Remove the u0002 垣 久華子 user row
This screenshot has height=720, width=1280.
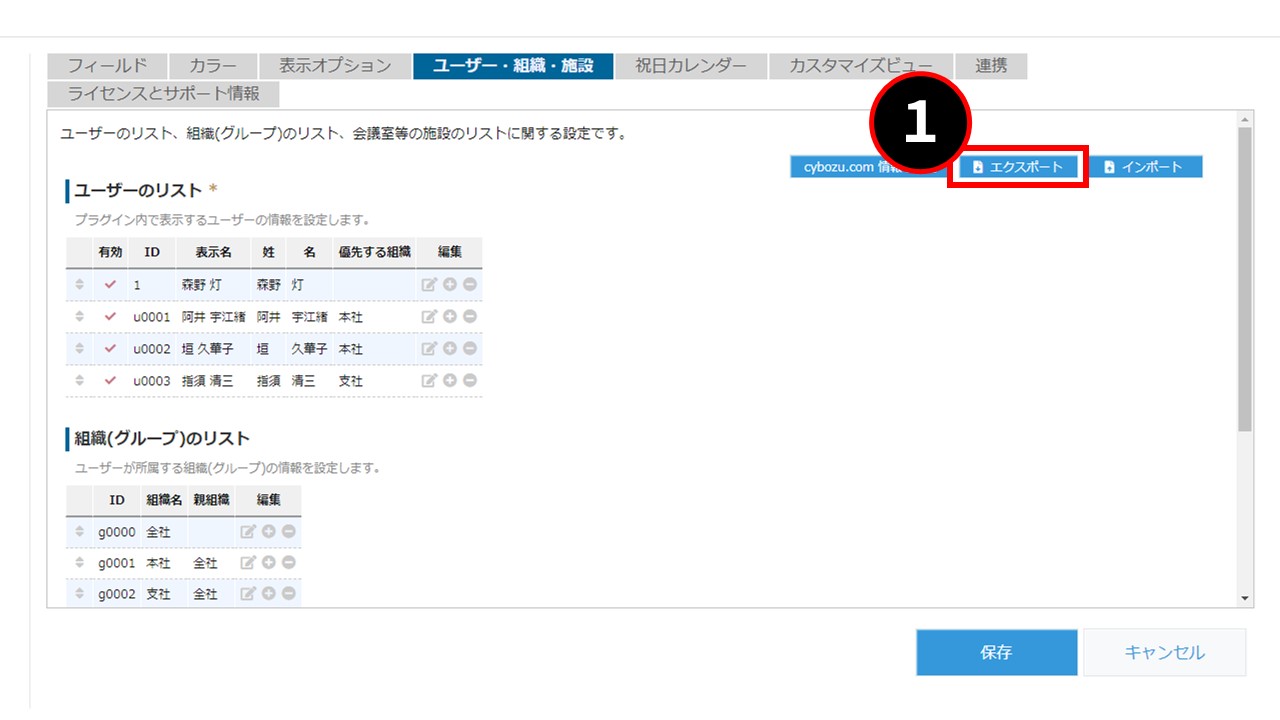click(469, 349)
